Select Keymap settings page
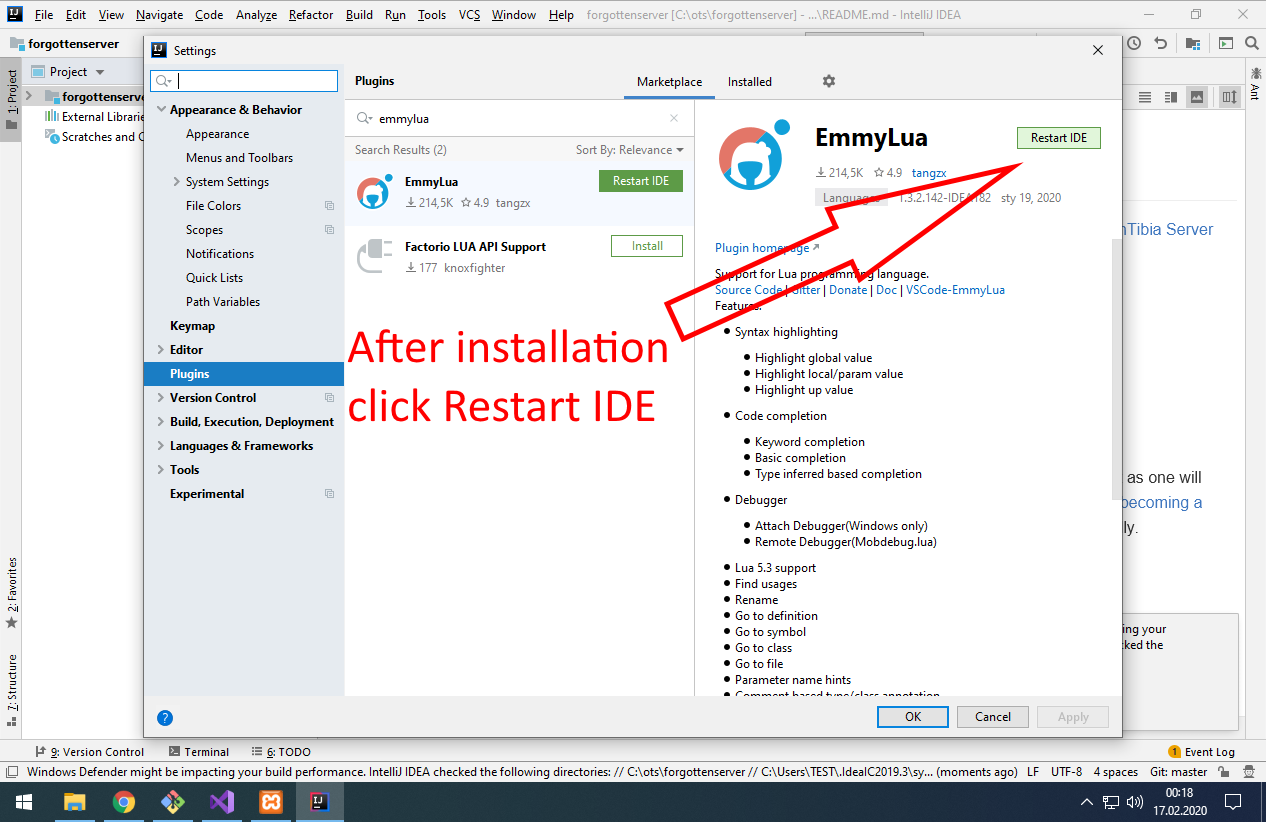The height and width of the screenshot is (822, 1266). coord(192,326)
